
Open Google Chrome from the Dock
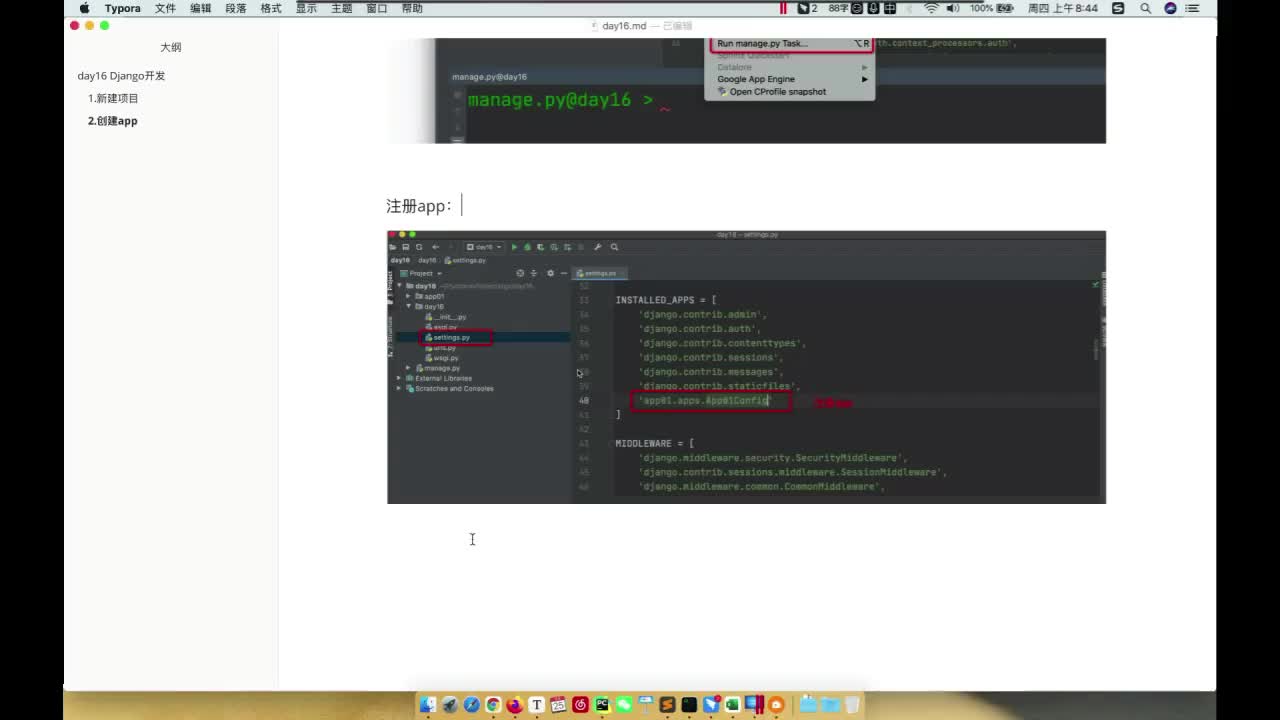(493, 704)
